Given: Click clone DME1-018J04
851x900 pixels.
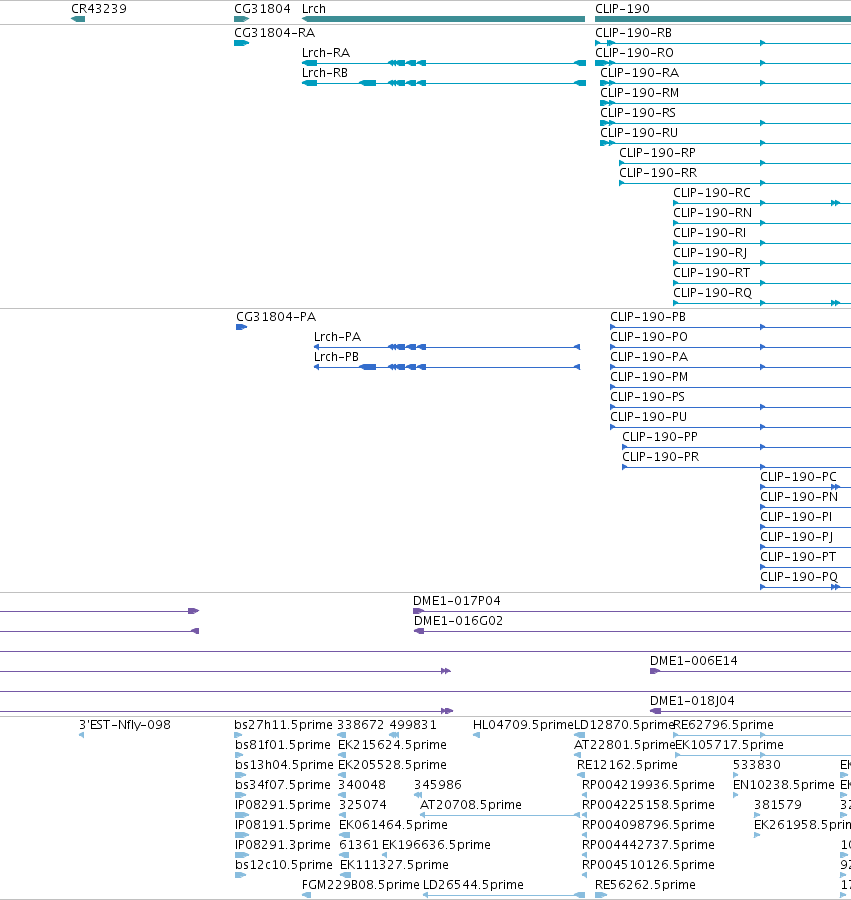Looking at the screenshot, I should [x=692, y=701].
